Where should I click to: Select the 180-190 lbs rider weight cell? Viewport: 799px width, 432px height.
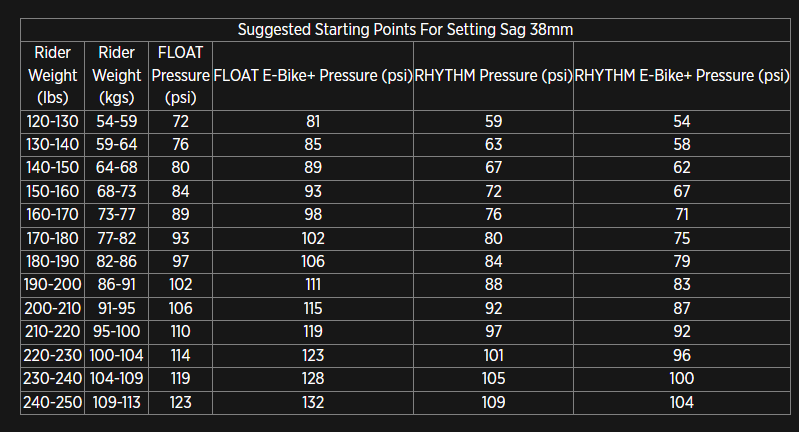(52, 261)
